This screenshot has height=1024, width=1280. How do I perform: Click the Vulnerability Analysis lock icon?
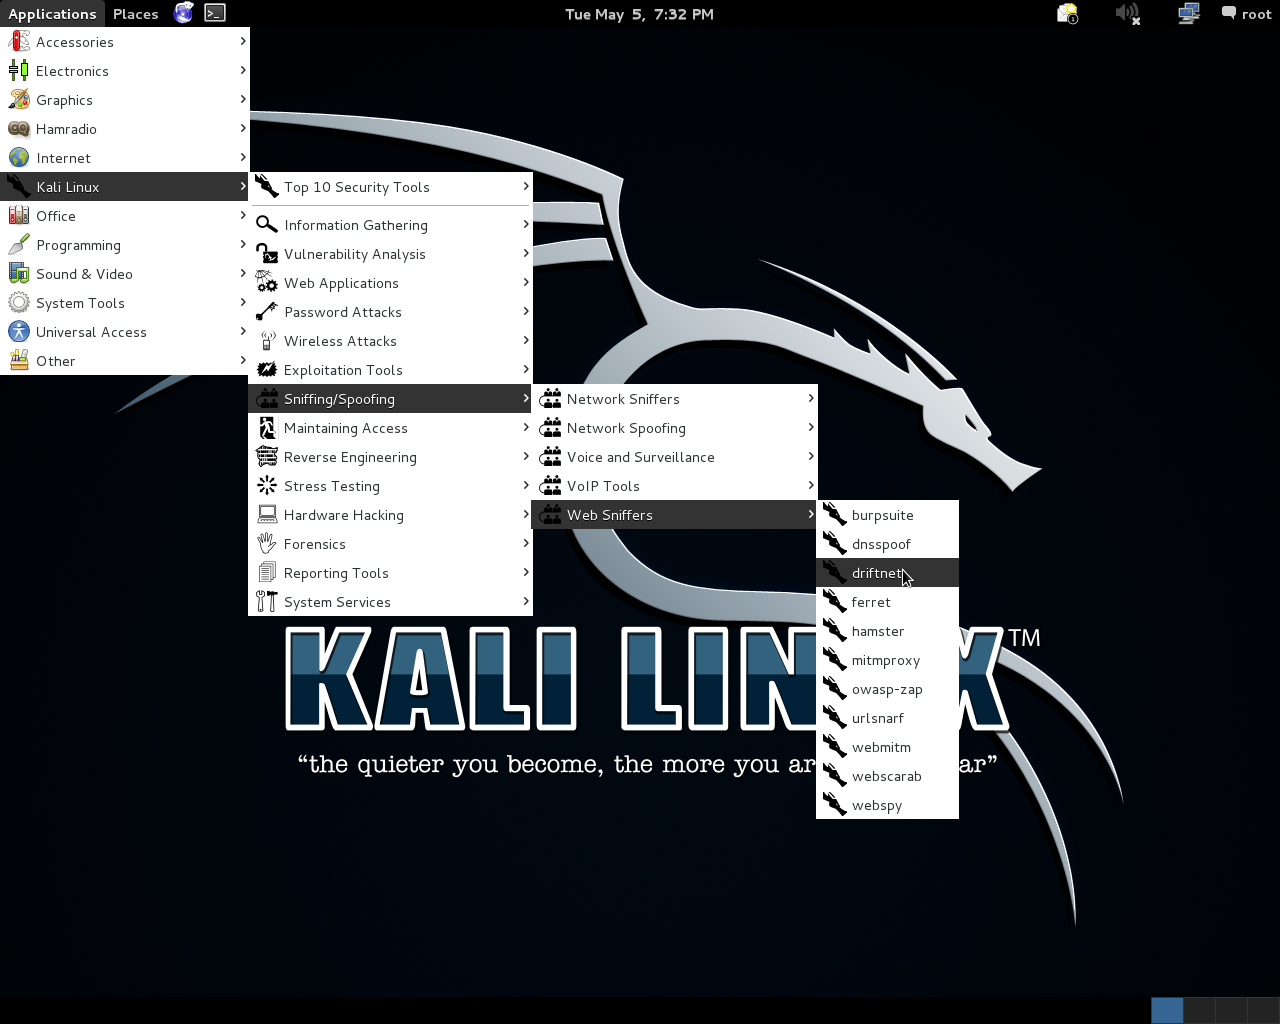click(x=267, y=254)
